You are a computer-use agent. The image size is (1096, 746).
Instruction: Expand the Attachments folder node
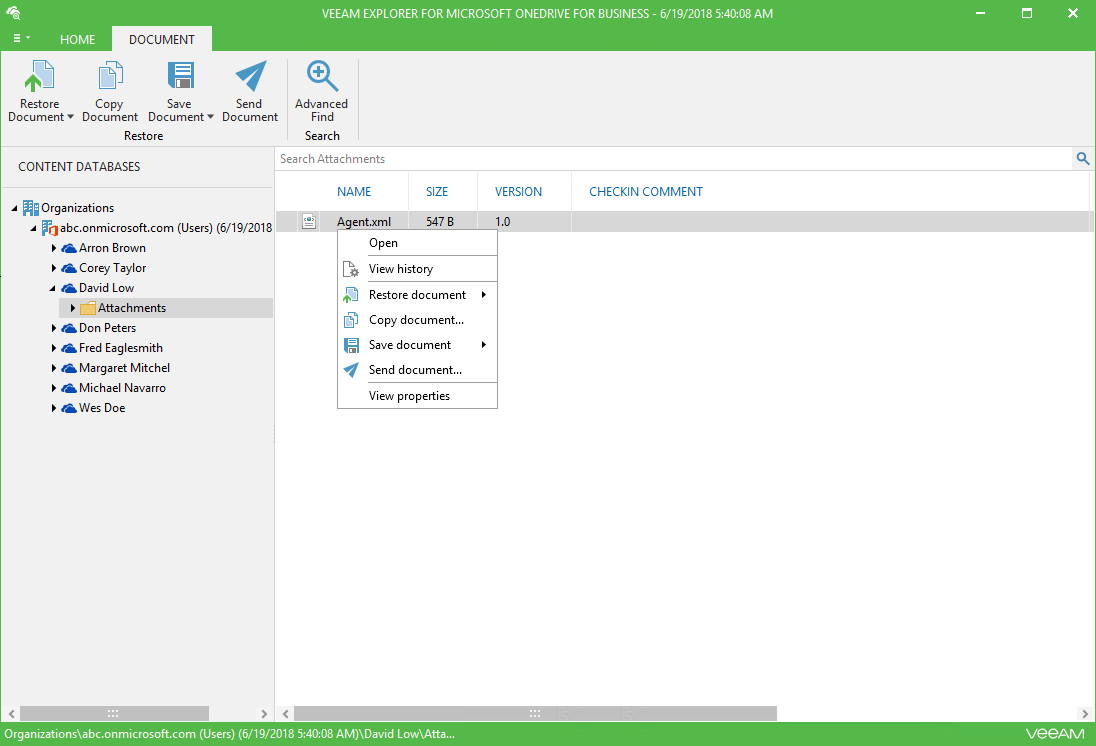pos(73,308)
